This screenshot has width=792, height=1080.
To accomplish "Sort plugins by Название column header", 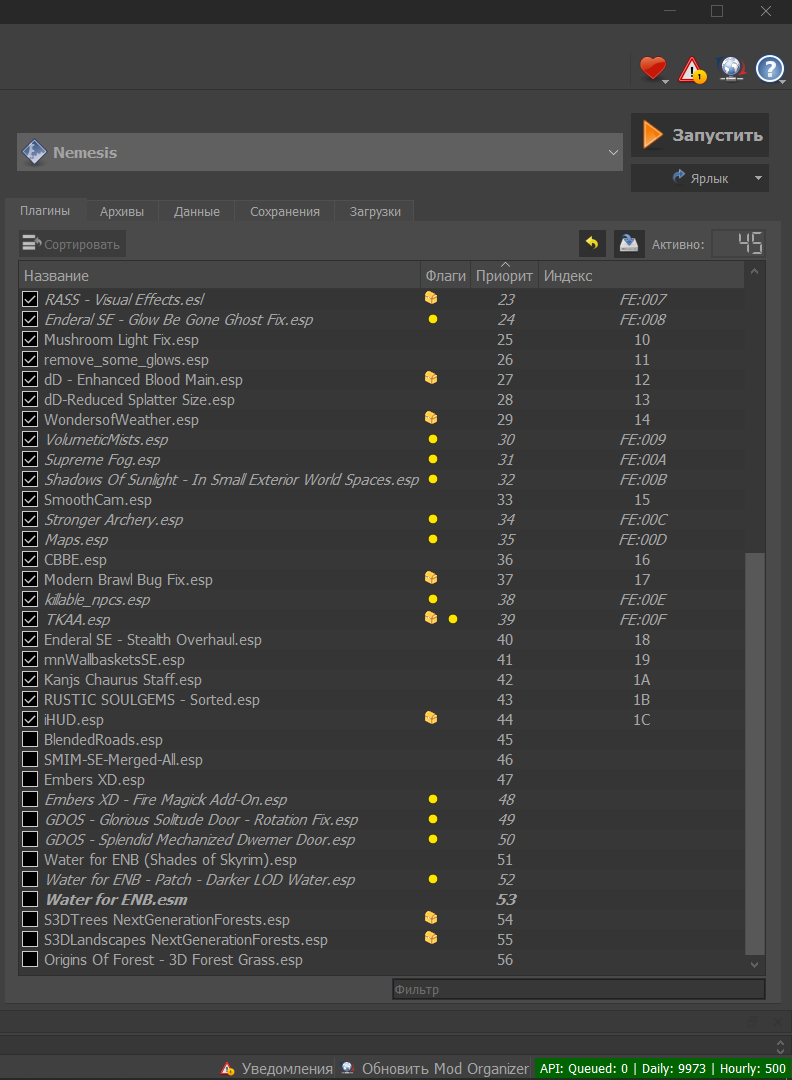I will coord(219,276).
